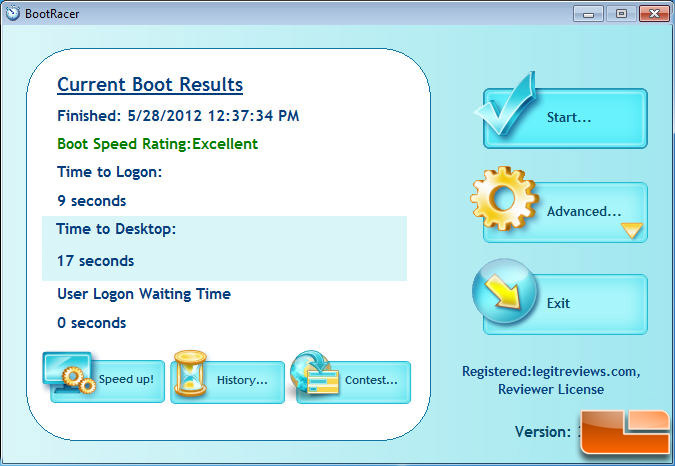Click the monitor-with-gears Speed up icon
Viewport: 675px width, 466px height.
(x=69, y=373)
